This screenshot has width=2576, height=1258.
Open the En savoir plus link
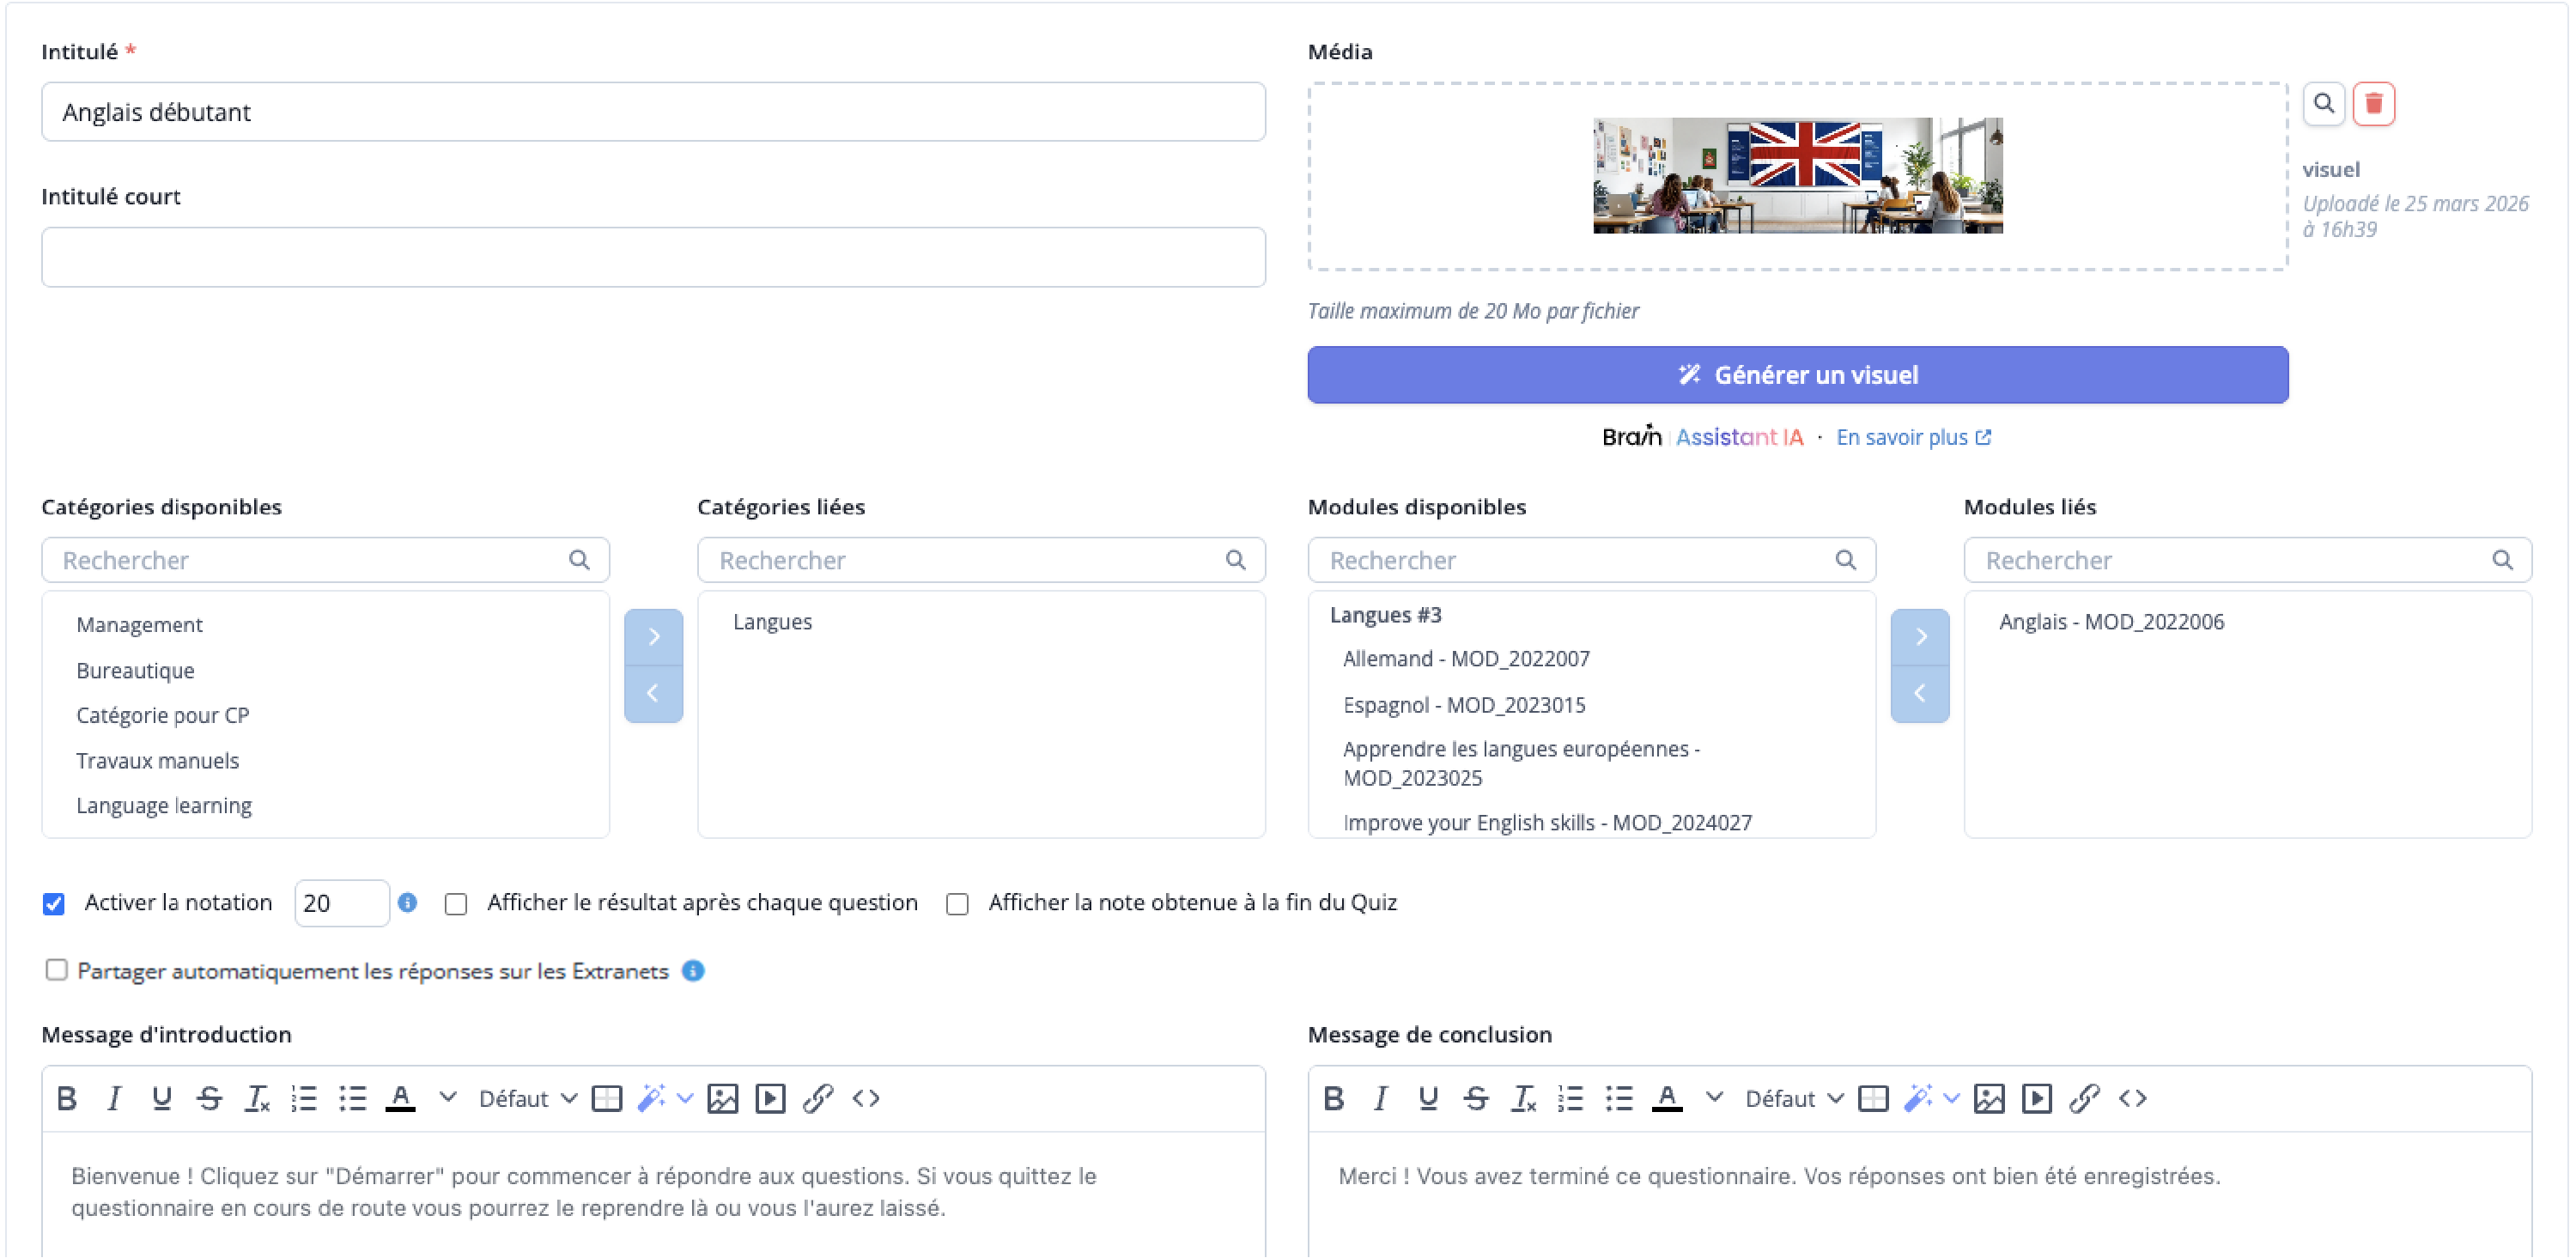coord(1912,437)
